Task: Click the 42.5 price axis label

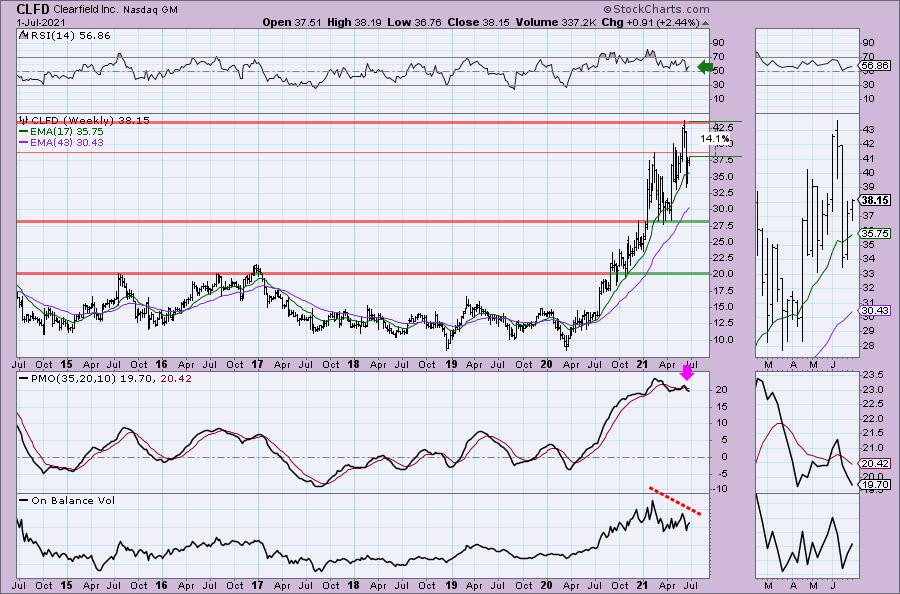Action: pyautogui.click(x=723, y=127)
